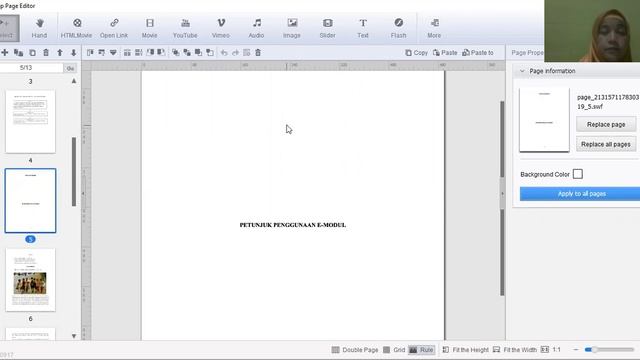Viewport: 640px width, 360px height.
Task: Insert a Movie element
Action: click(x=149, y=28)
